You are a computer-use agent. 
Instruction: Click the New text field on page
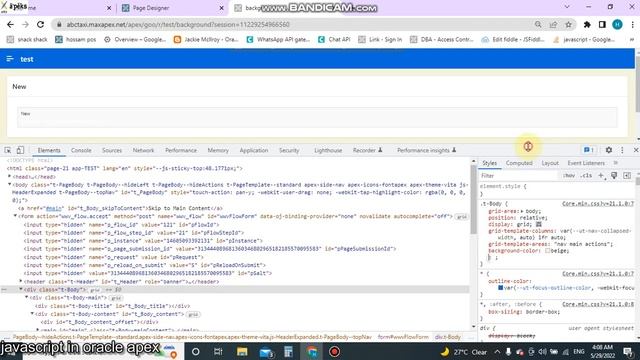coord(317,118)
